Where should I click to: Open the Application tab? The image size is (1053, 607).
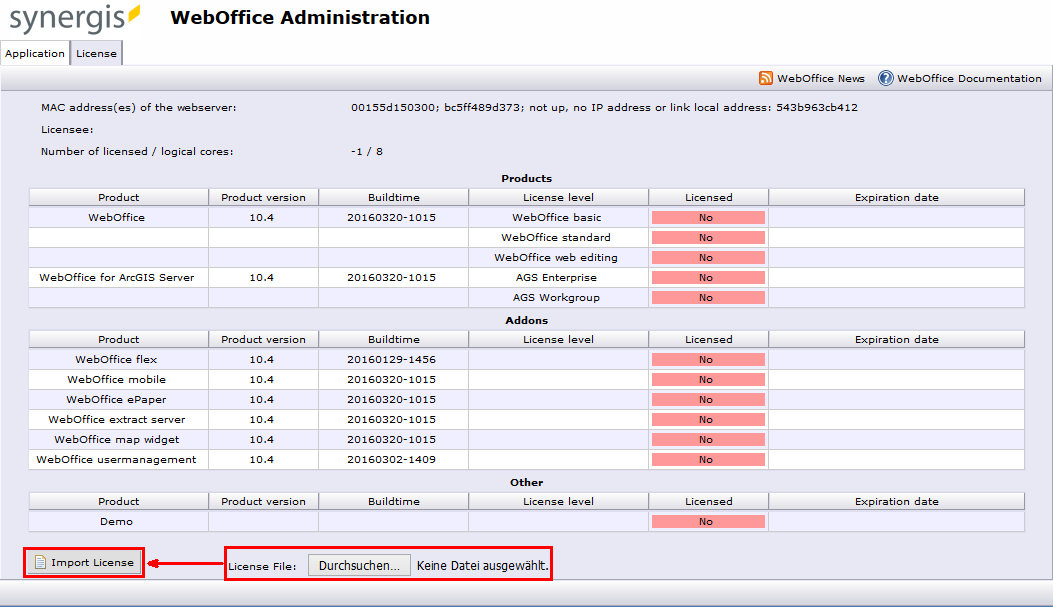coord(35,53)
